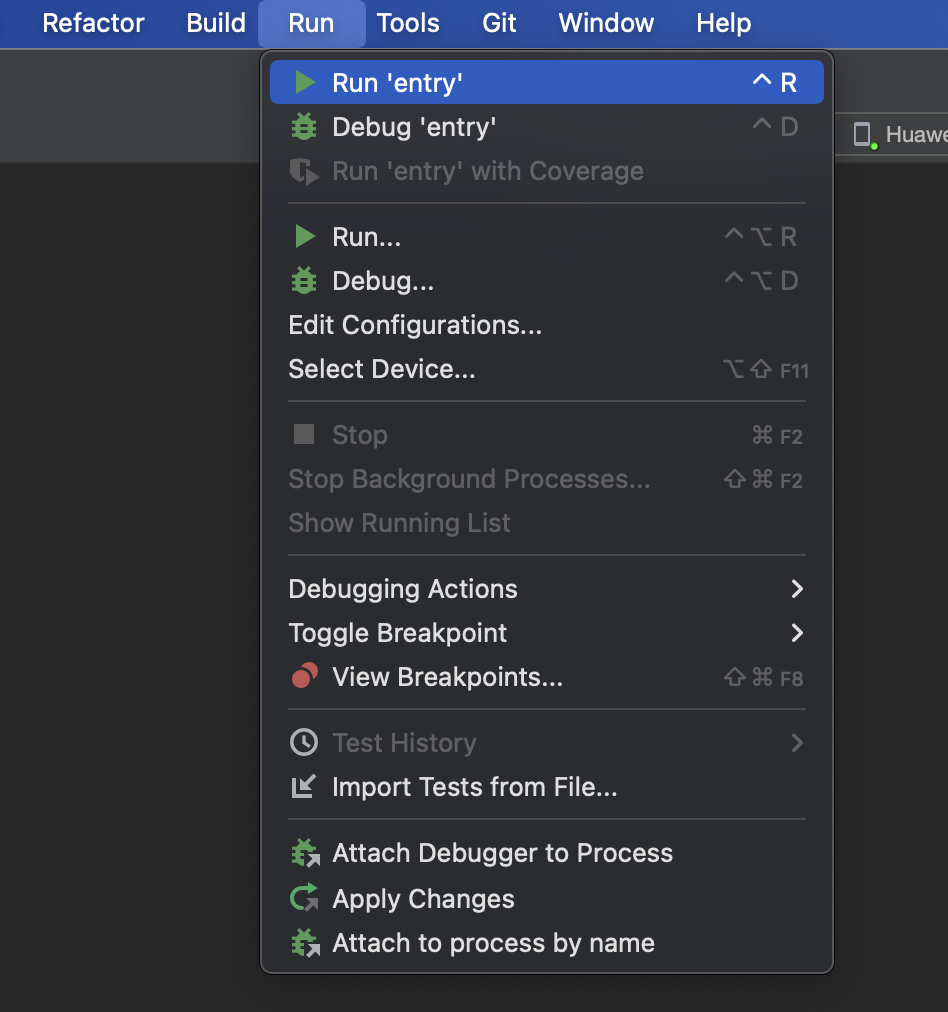Screen dimensions: 948x1012
Task: Expand the Toggle Breakpoint submenu arrow
Action: tap(797, 633)
